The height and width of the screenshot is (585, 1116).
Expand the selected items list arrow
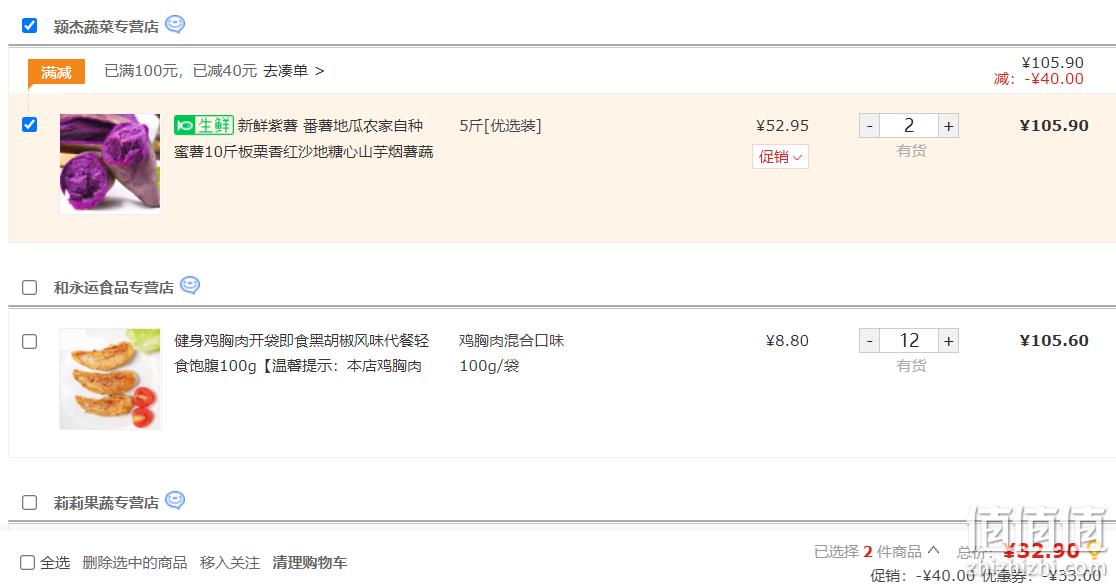[934, 550]
